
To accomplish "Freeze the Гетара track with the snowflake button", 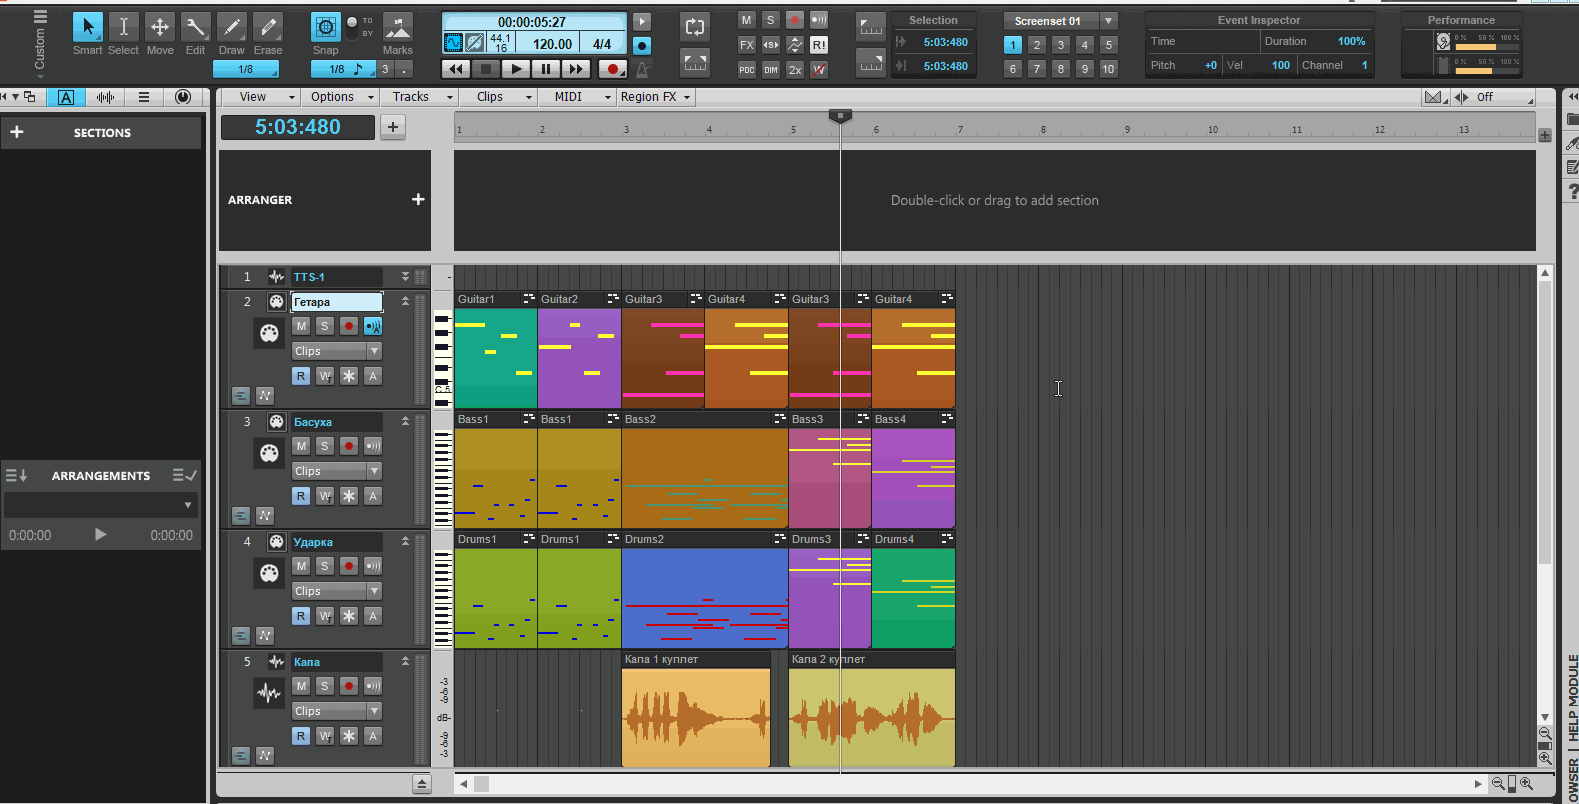I will (349, 376).
